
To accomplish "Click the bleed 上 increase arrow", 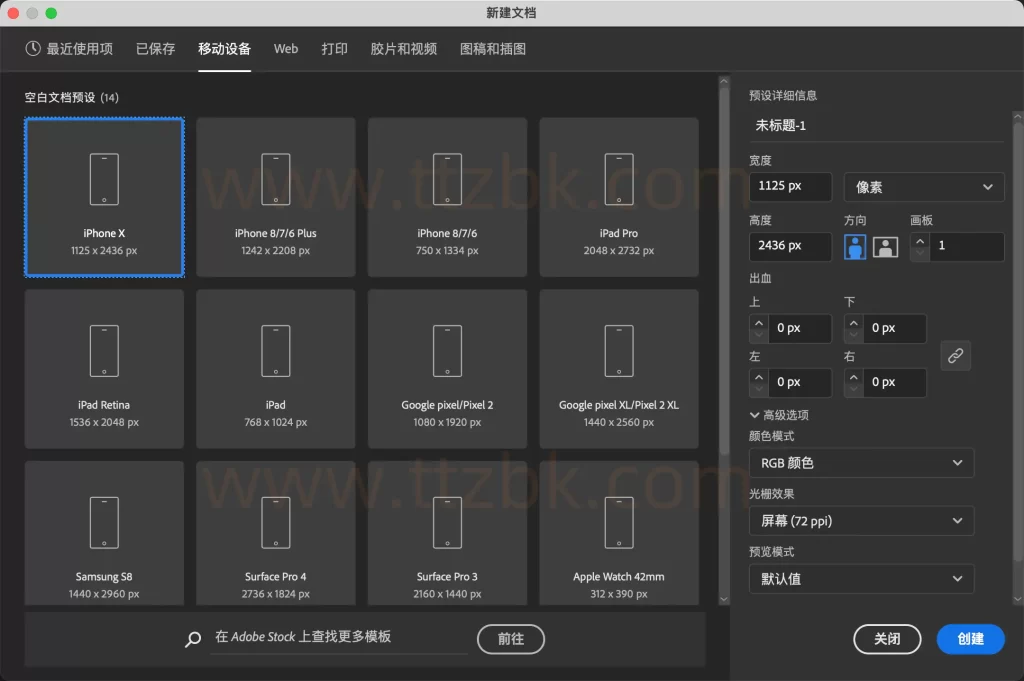I will click(x=759, y=322).
